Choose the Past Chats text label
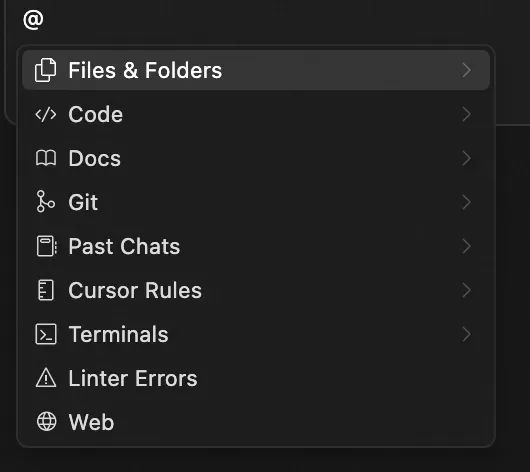 tap(124, 246)
